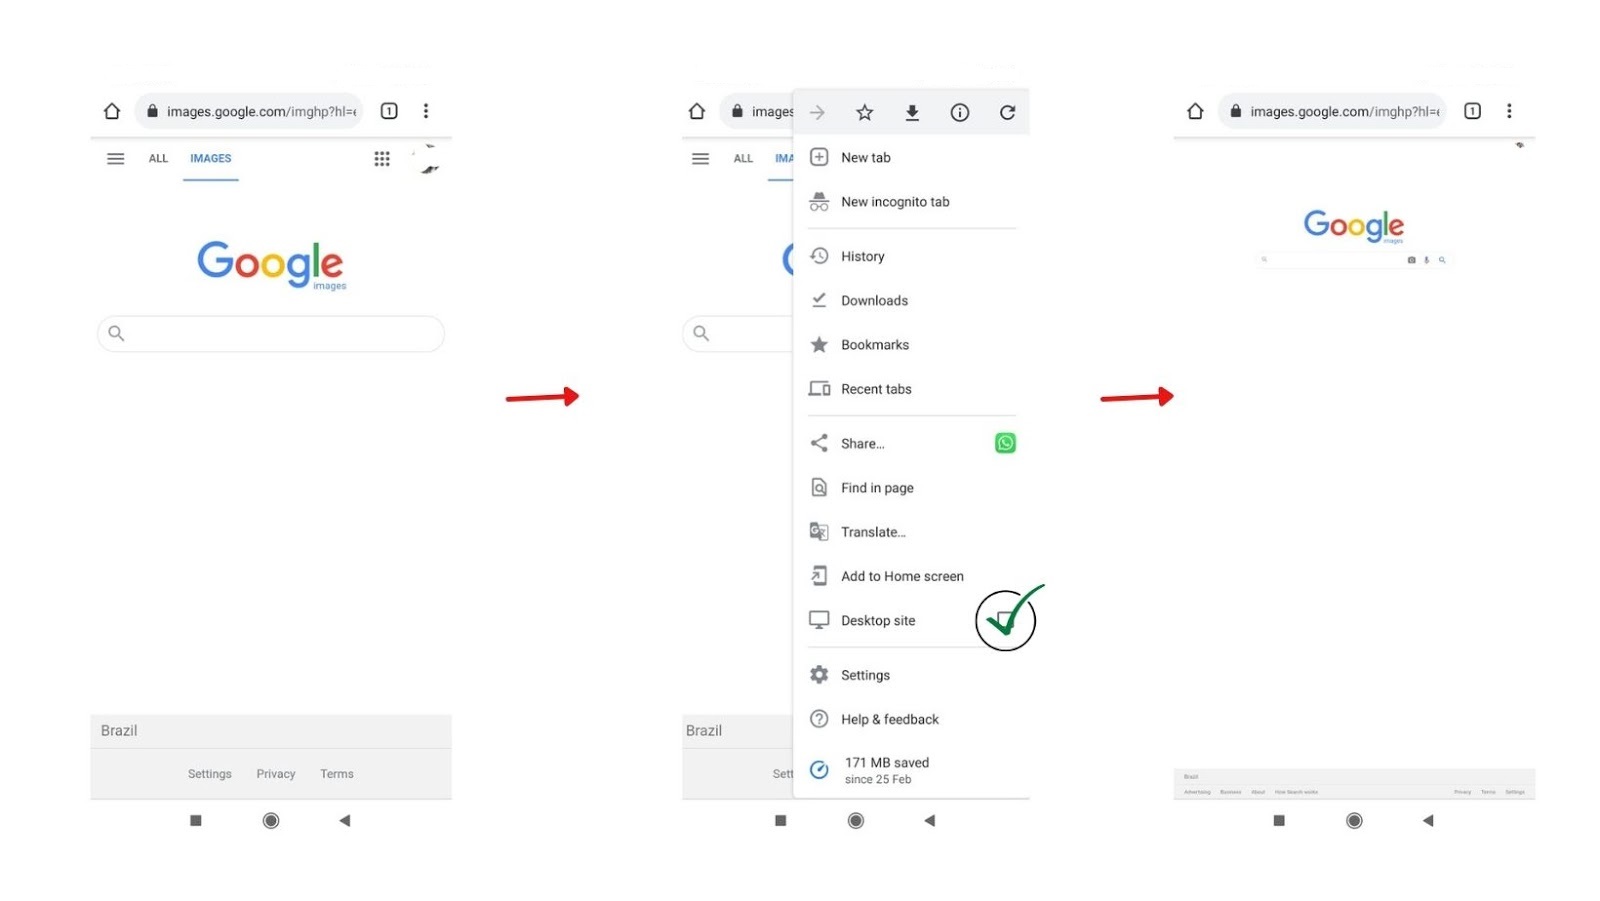This screenshot has height=901, width=1600.
Task: Select ALL tab on the left Google page
Action: [158, 158]
